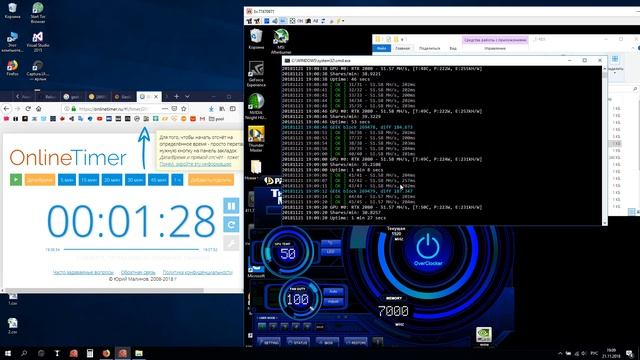Choose the 5 min timer preset
Screen dimensions: 640x360
coord(67,180)
